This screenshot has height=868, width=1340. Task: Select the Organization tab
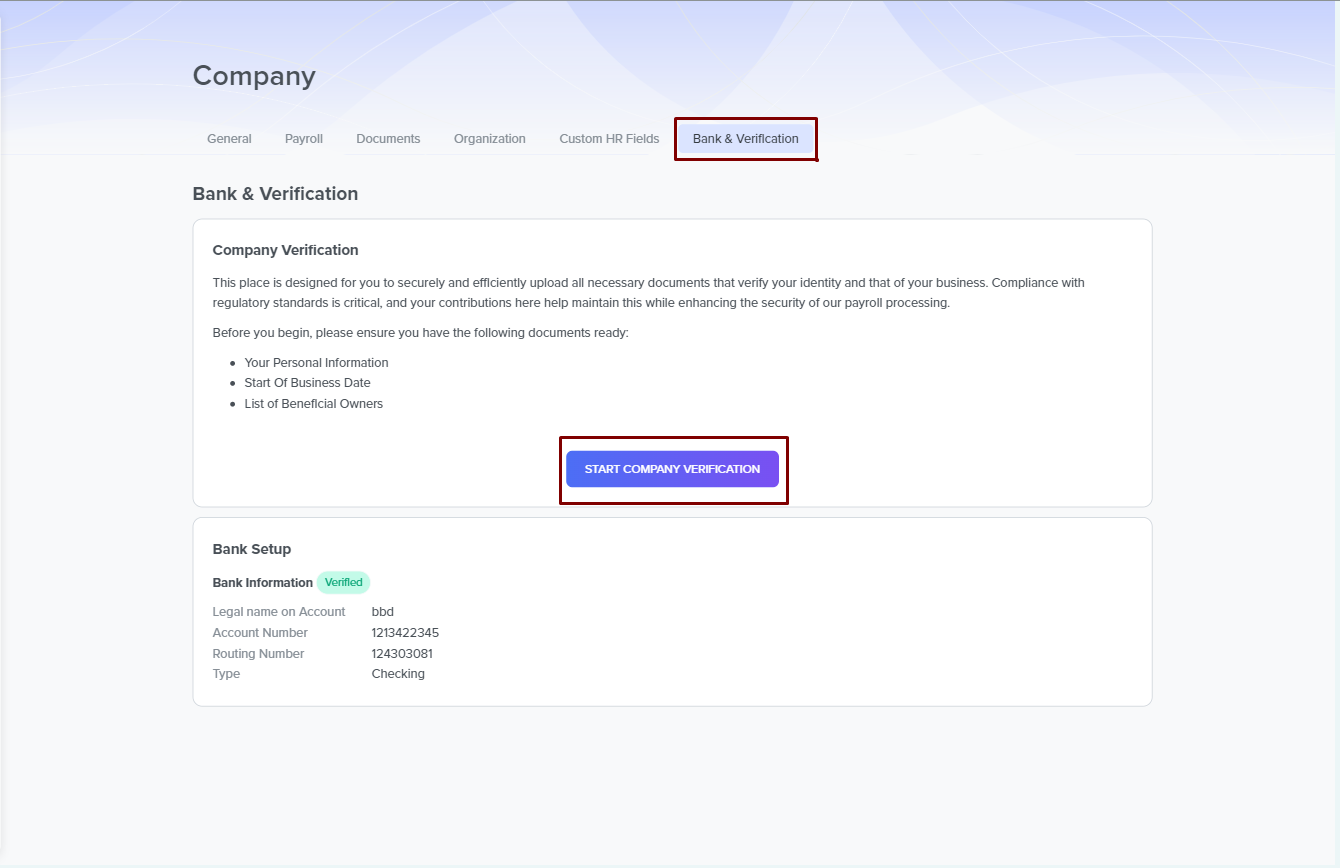tap(489, 139)
